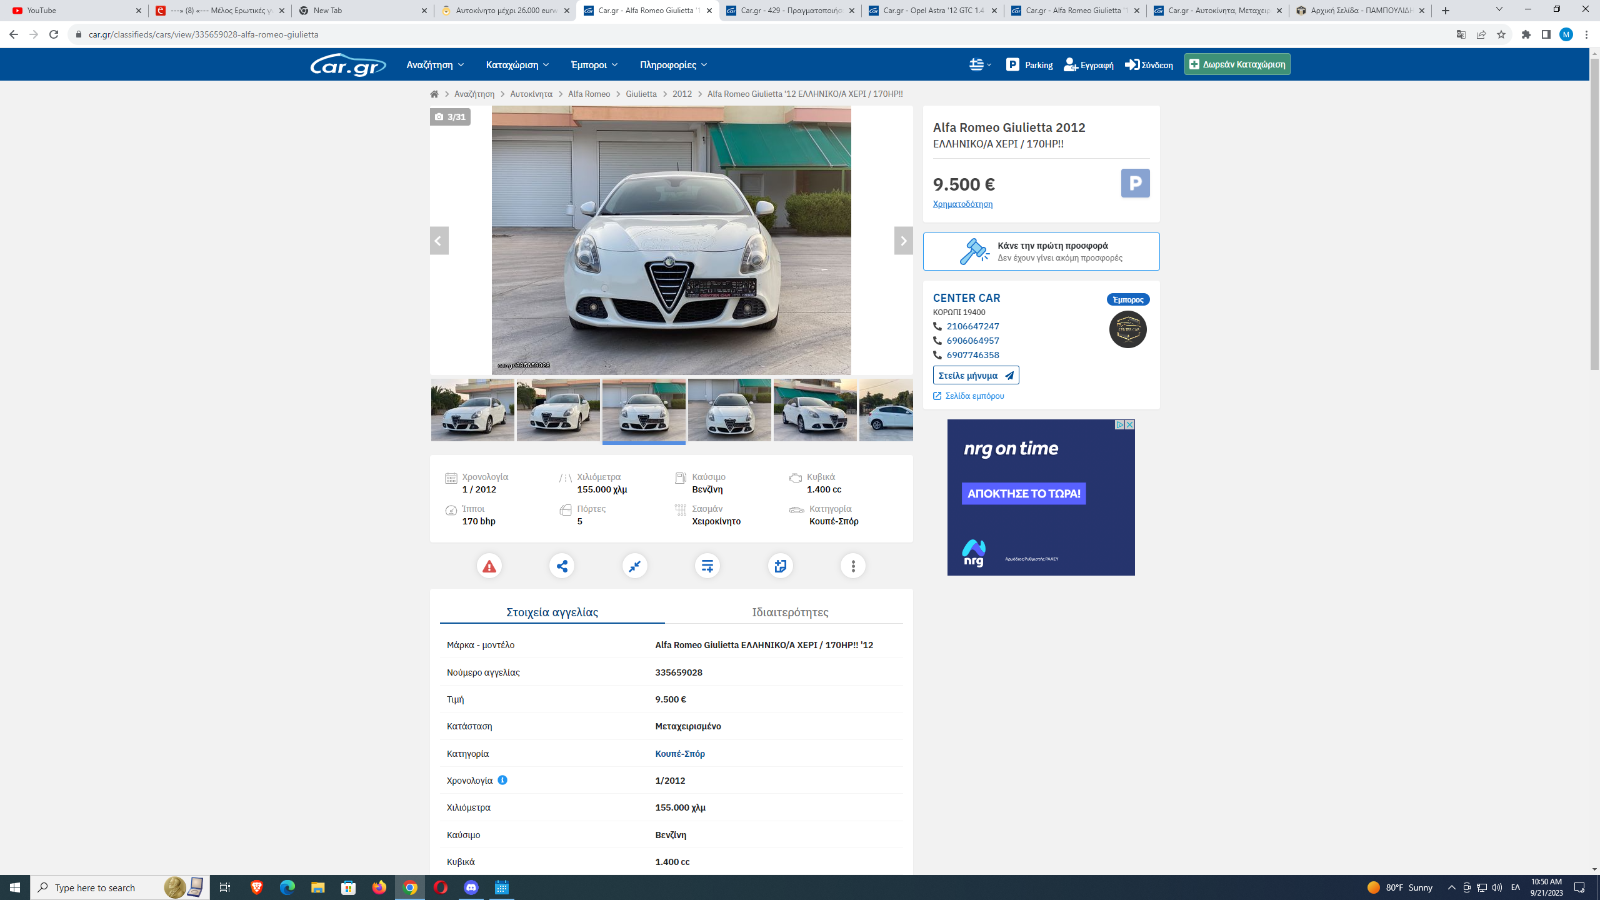Click the blue Parking P icon beside price
Screen dimensions: 1600x900
(x=1135, y=183)
